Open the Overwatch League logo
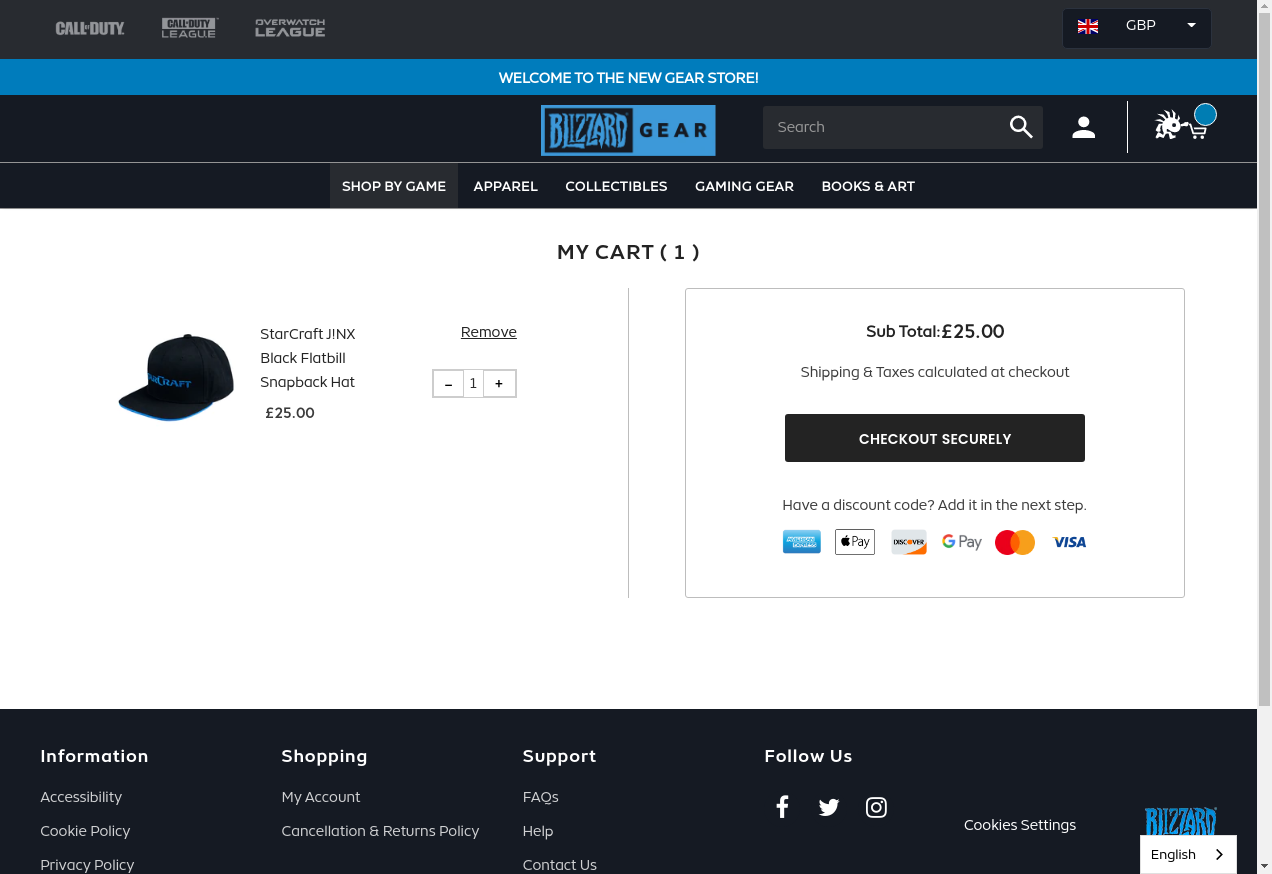Viewport: 1272px width, 874px height. 290,28
